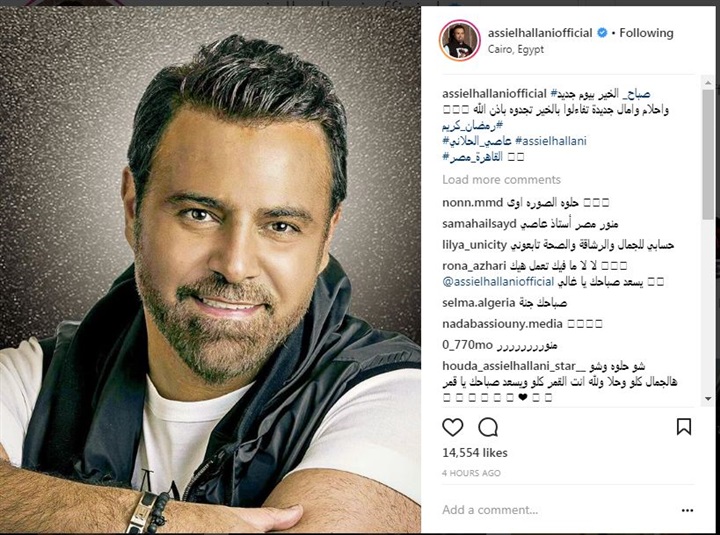Click the comments scrollbar thumb
Screen dimensions: 720x535
pyautogui.click(x=708, y=154)
